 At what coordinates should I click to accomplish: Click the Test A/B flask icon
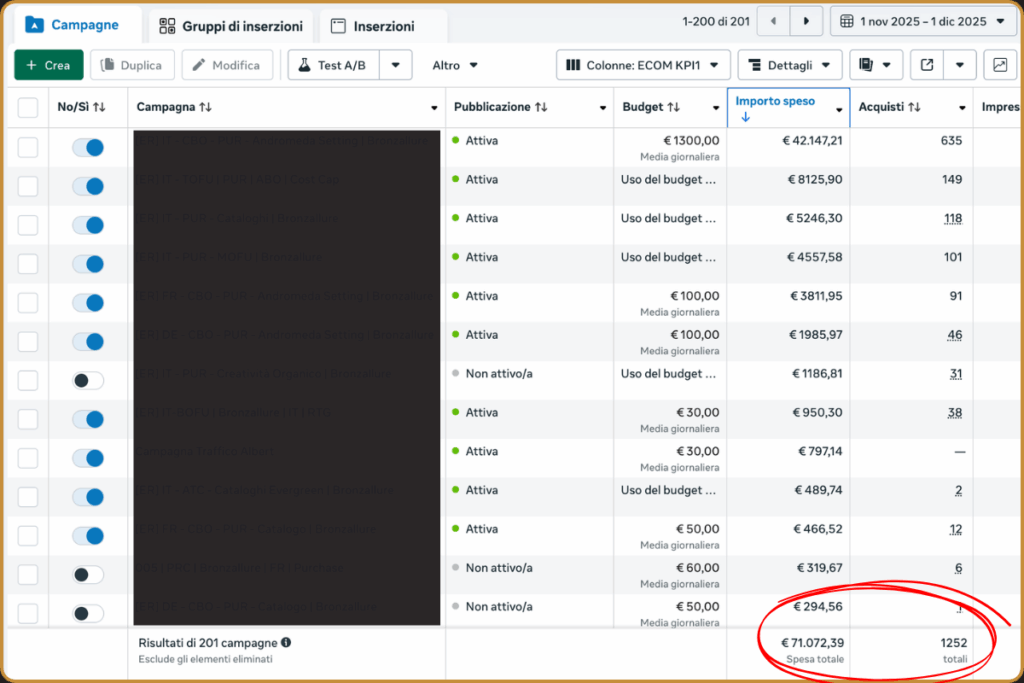[304, 65]
